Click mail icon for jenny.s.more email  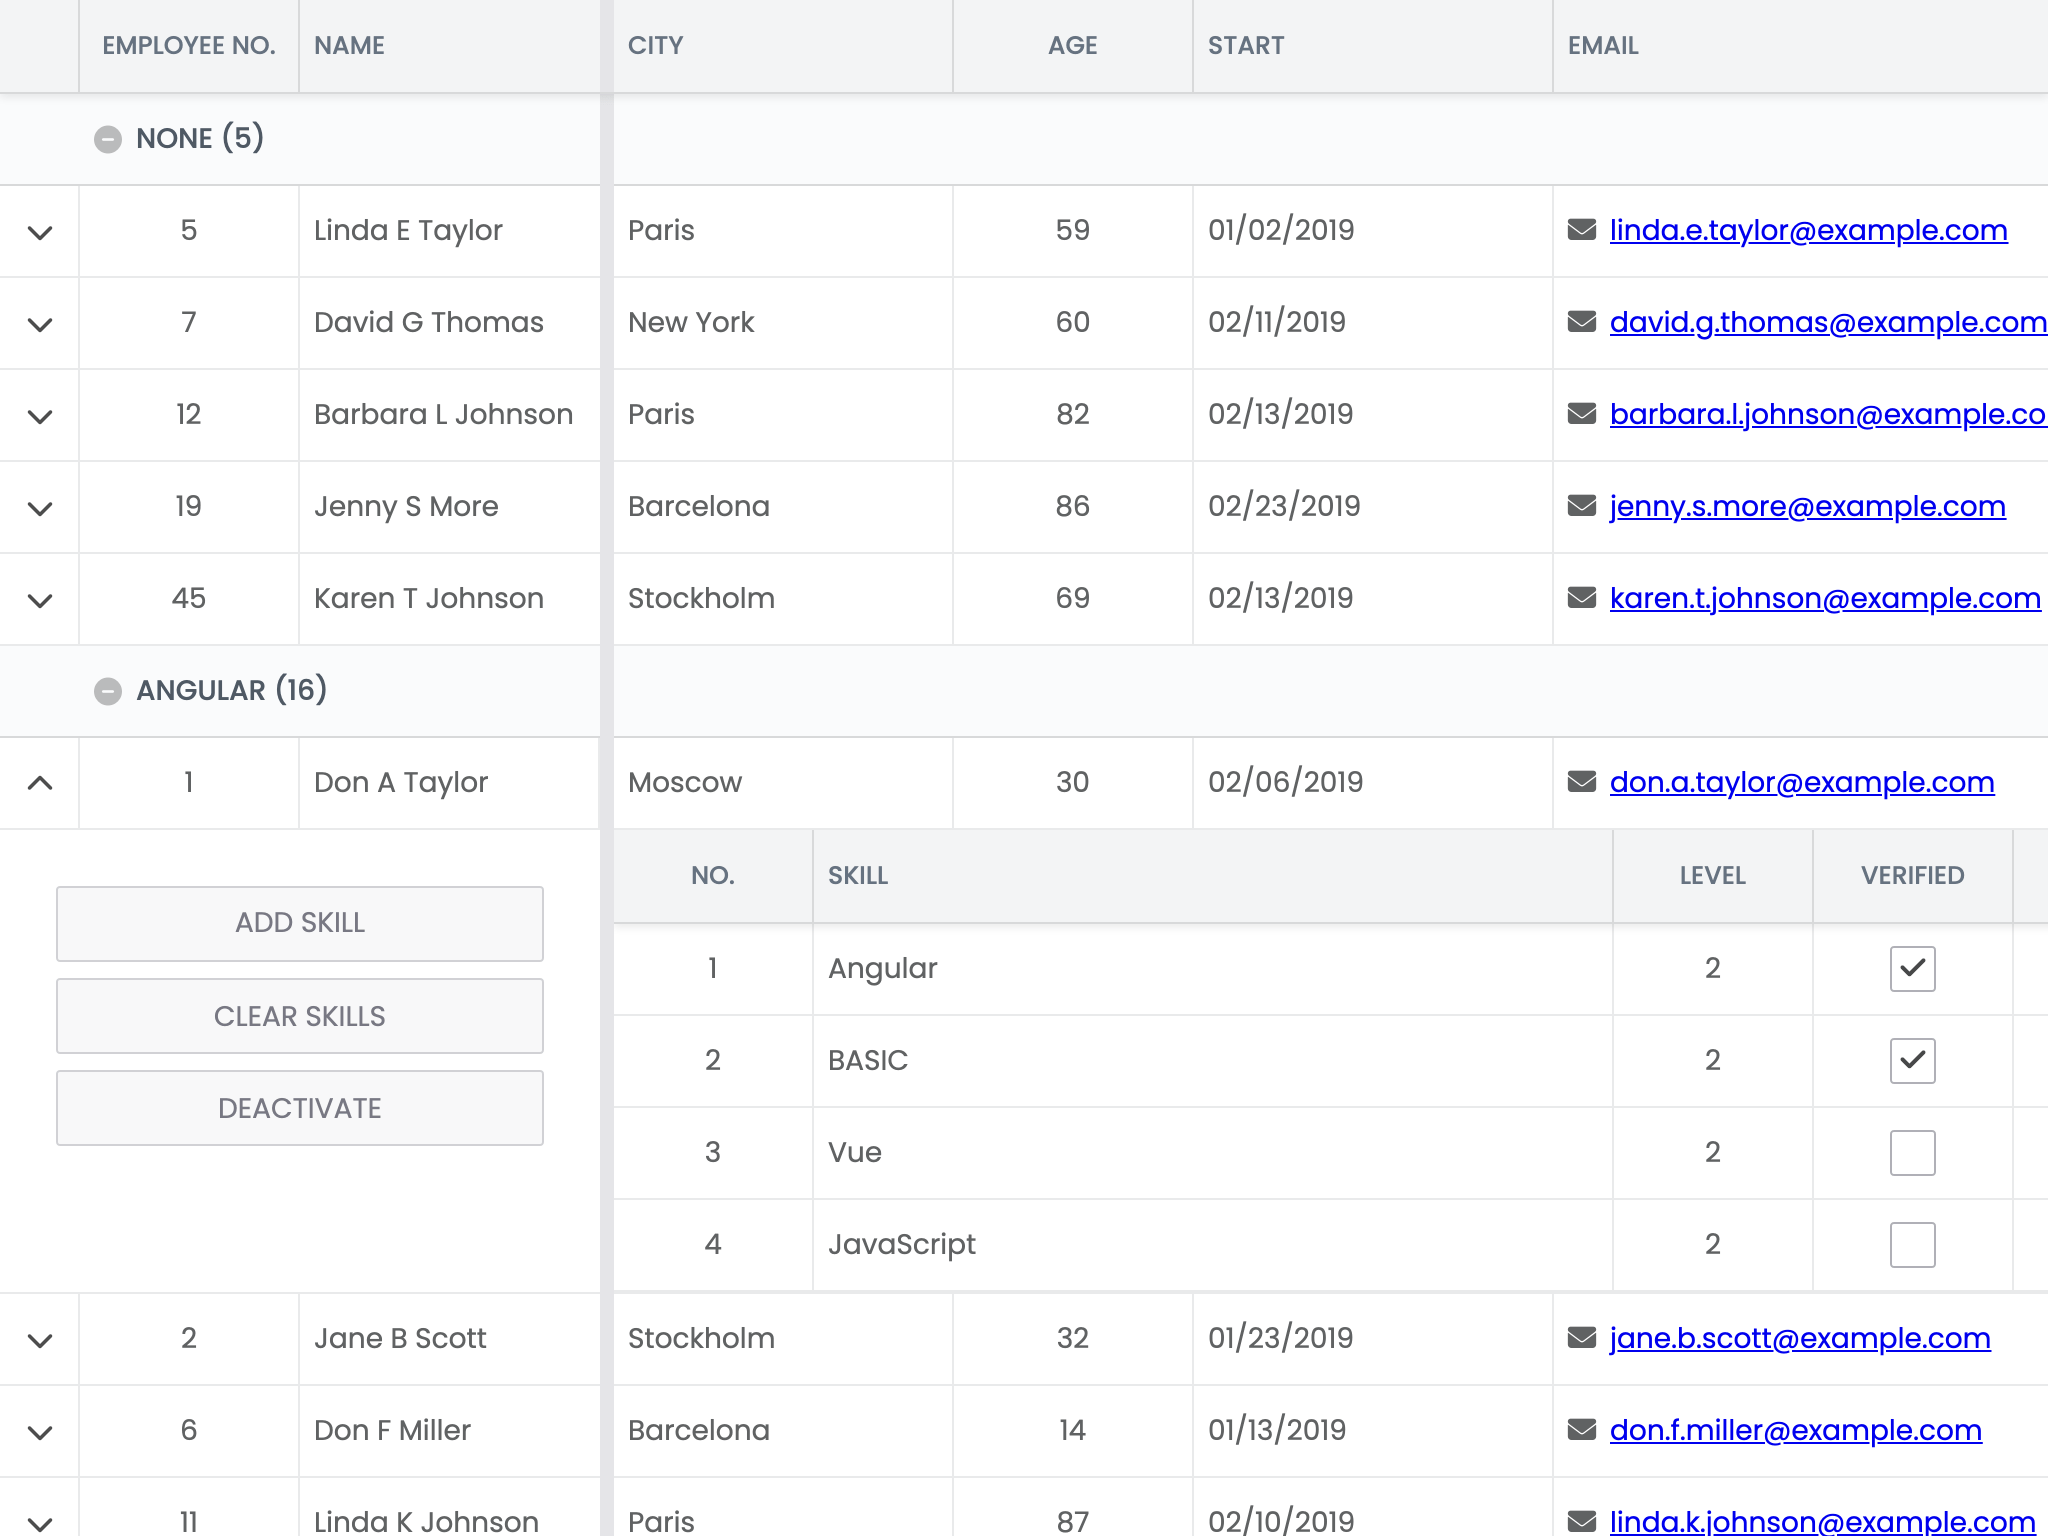(1581, 506)
